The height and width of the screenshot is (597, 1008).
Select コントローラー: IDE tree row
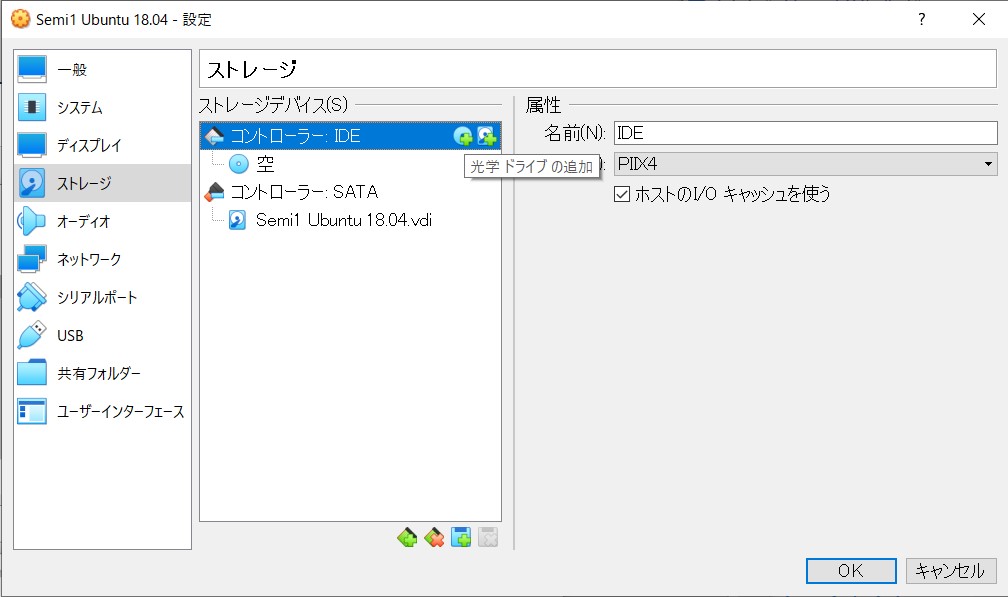coord(350,136)
